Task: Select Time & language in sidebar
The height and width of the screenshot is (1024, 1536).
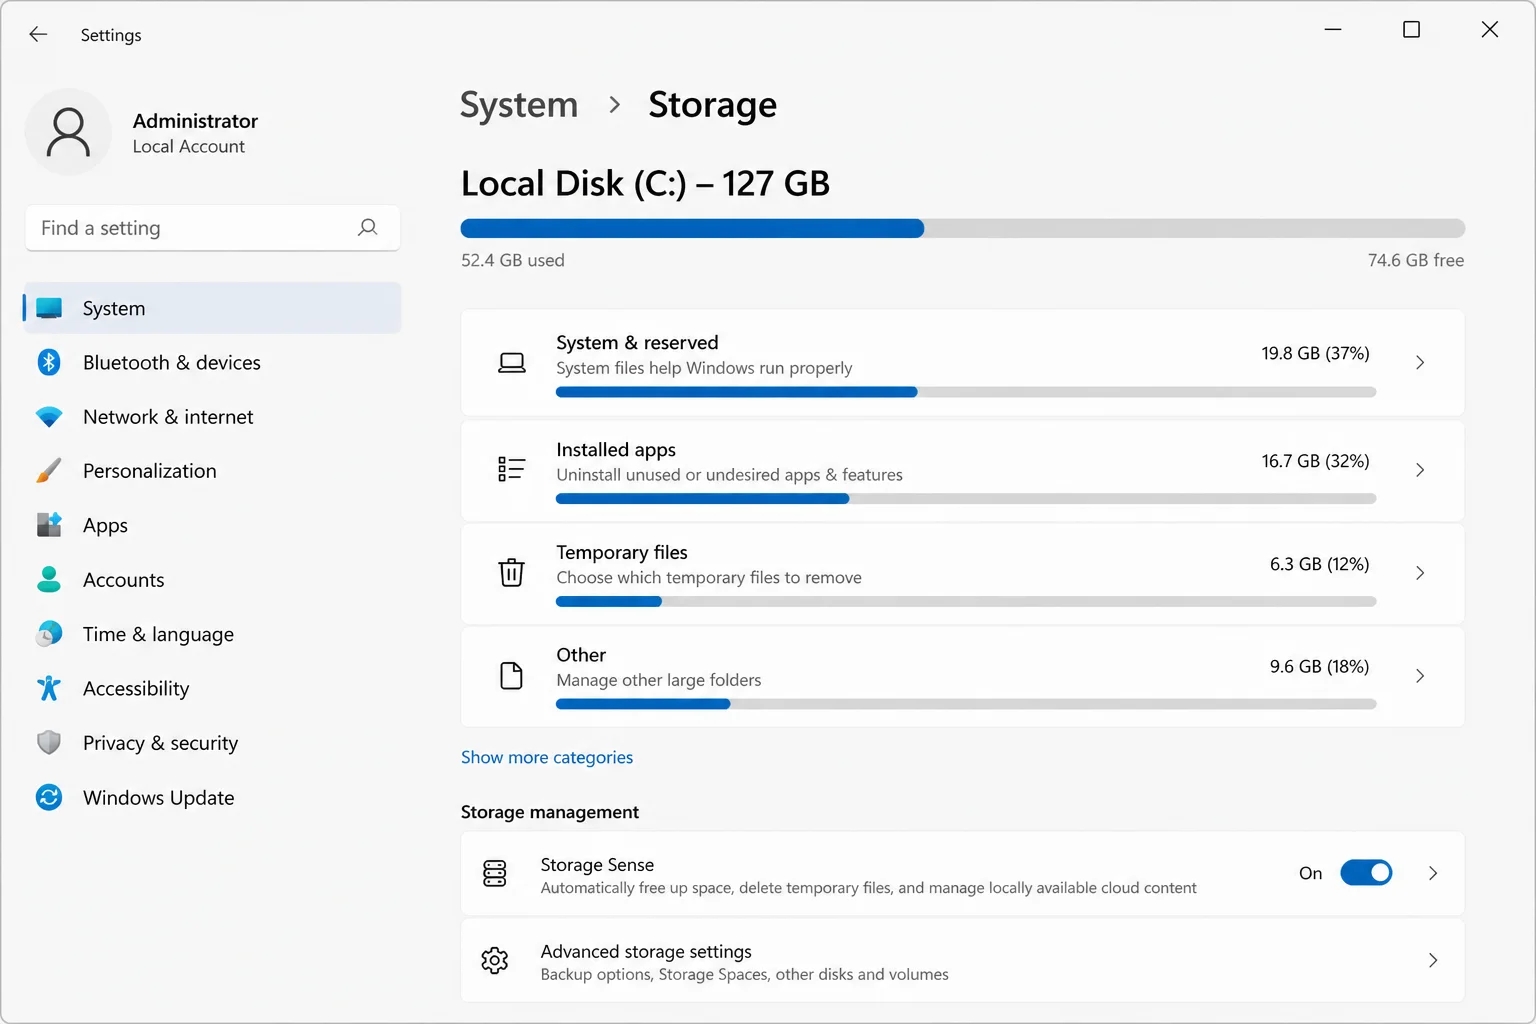Action: point(213,634)
